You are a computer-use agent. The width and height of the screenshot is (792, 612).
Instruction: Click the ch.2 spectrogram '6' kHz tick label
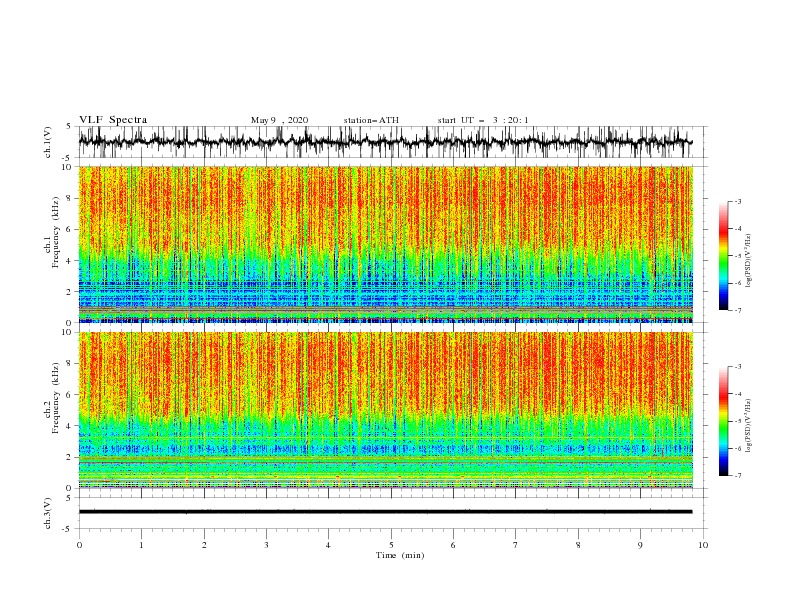[x=69, y=395]
